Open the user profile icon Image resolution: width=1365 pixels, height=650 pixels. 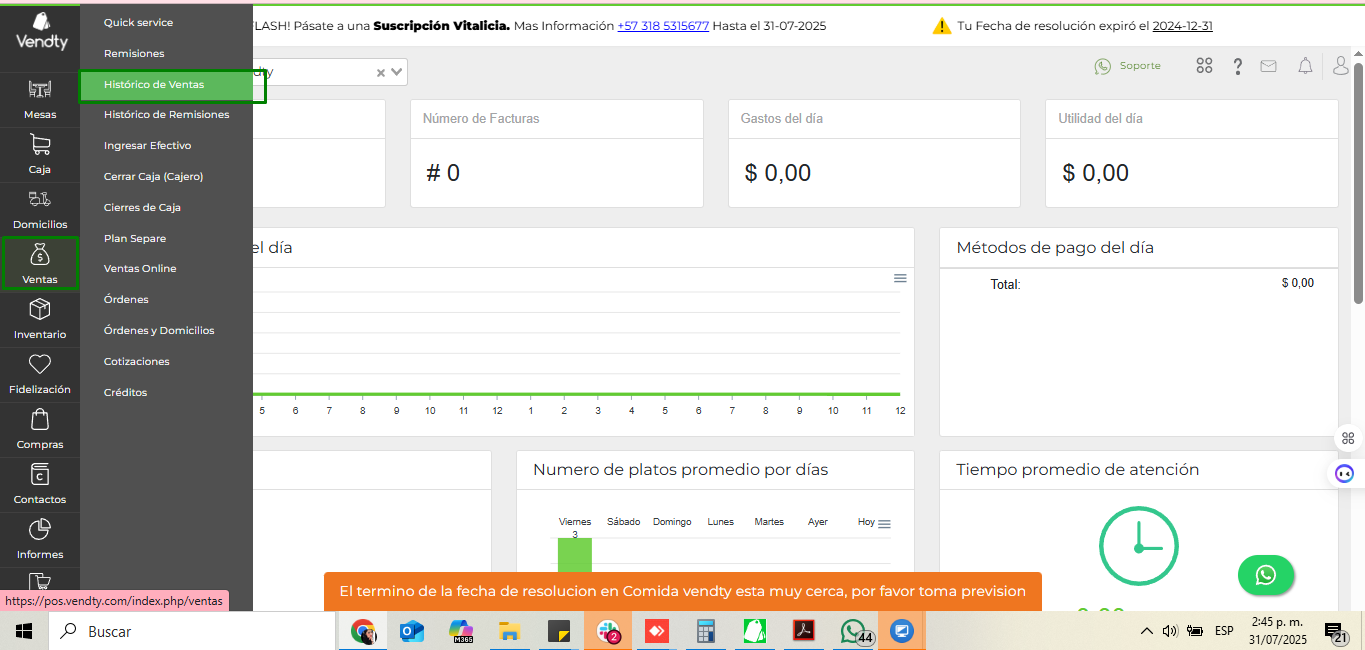click(1341, 66)
